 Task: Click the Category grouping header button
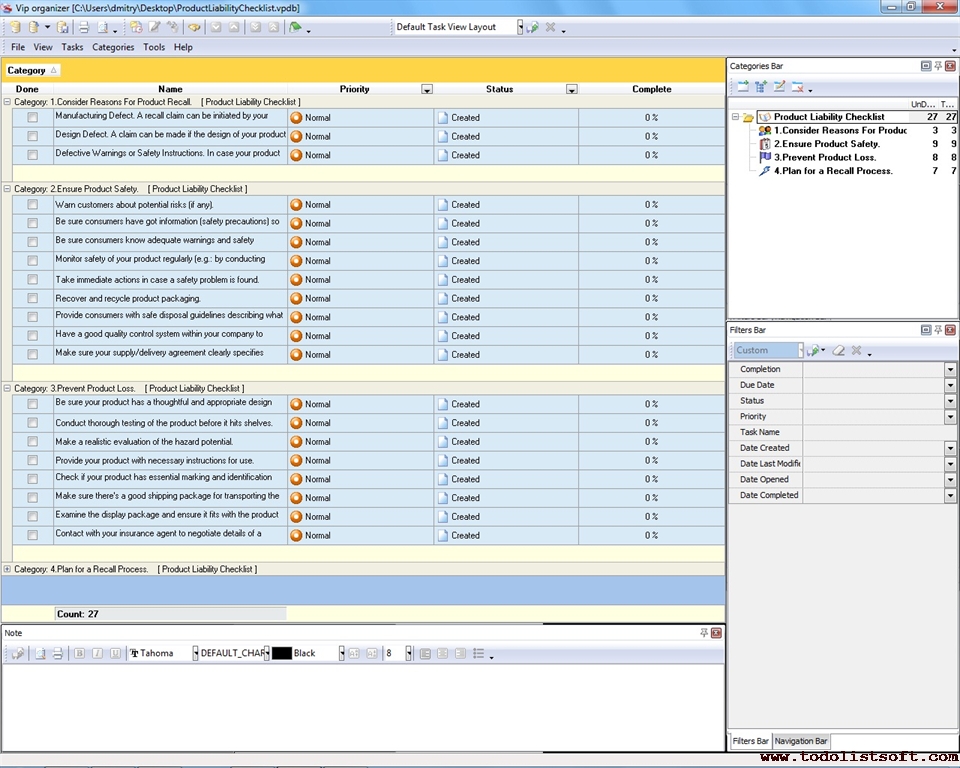tap(32, 70)
